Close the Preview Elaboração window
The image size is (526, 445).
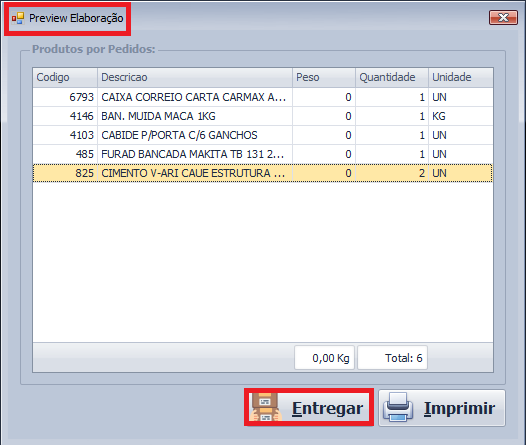[503, 17]
